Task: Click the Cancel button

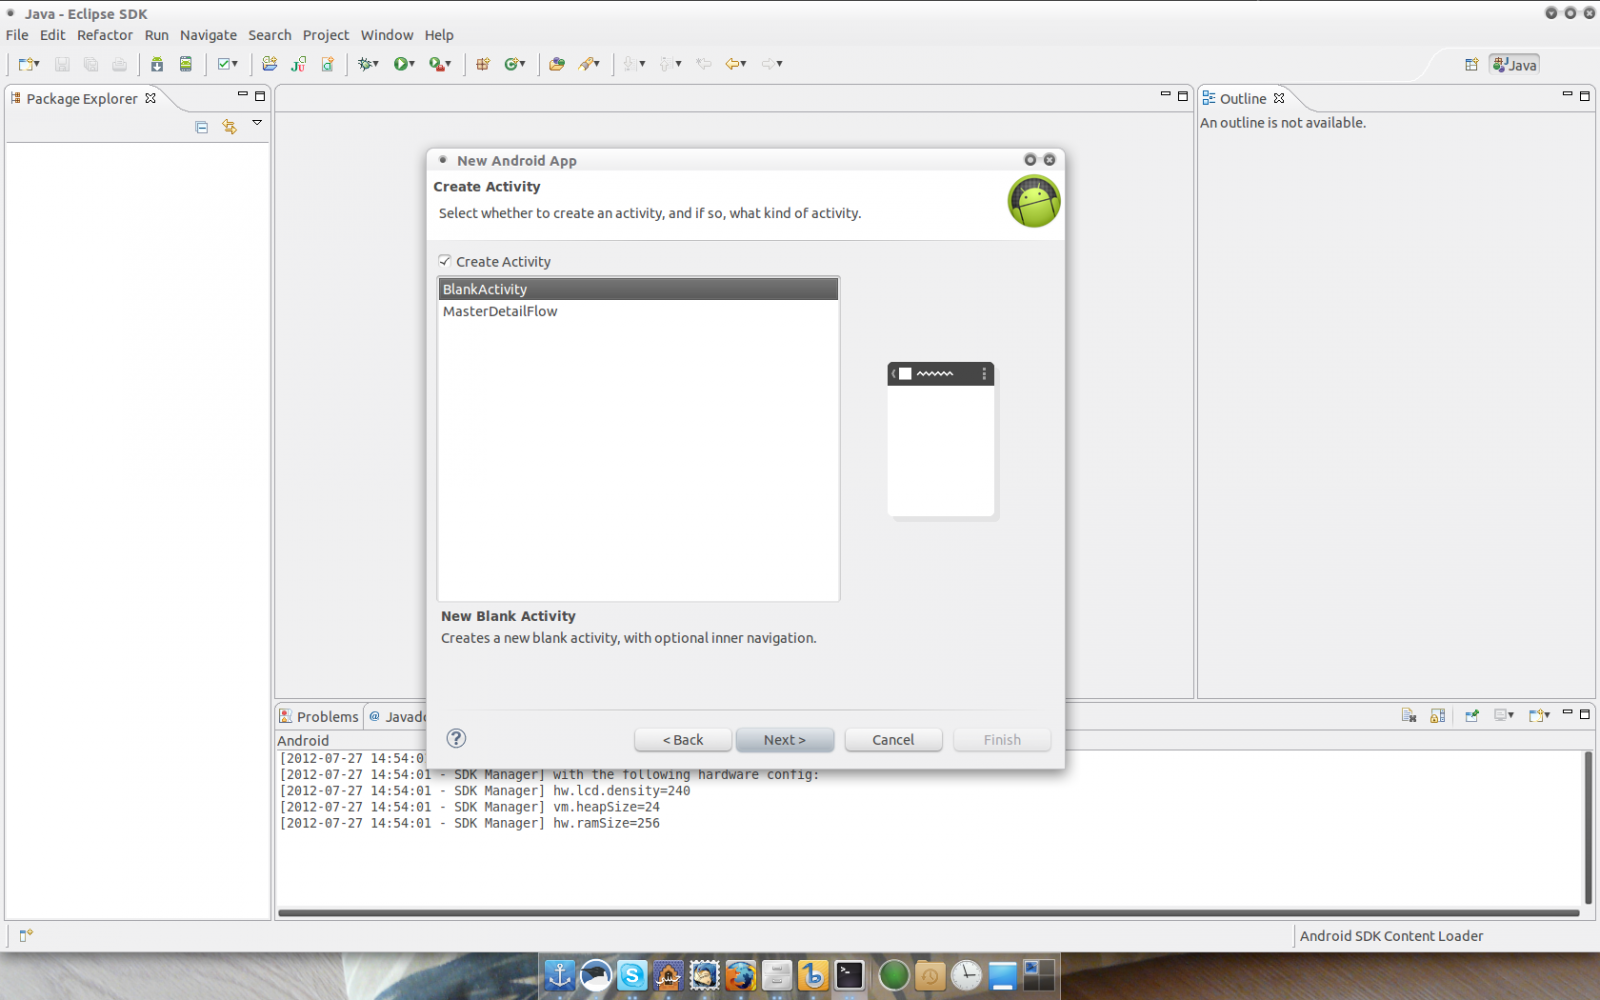Action: (x=892, y=740)
